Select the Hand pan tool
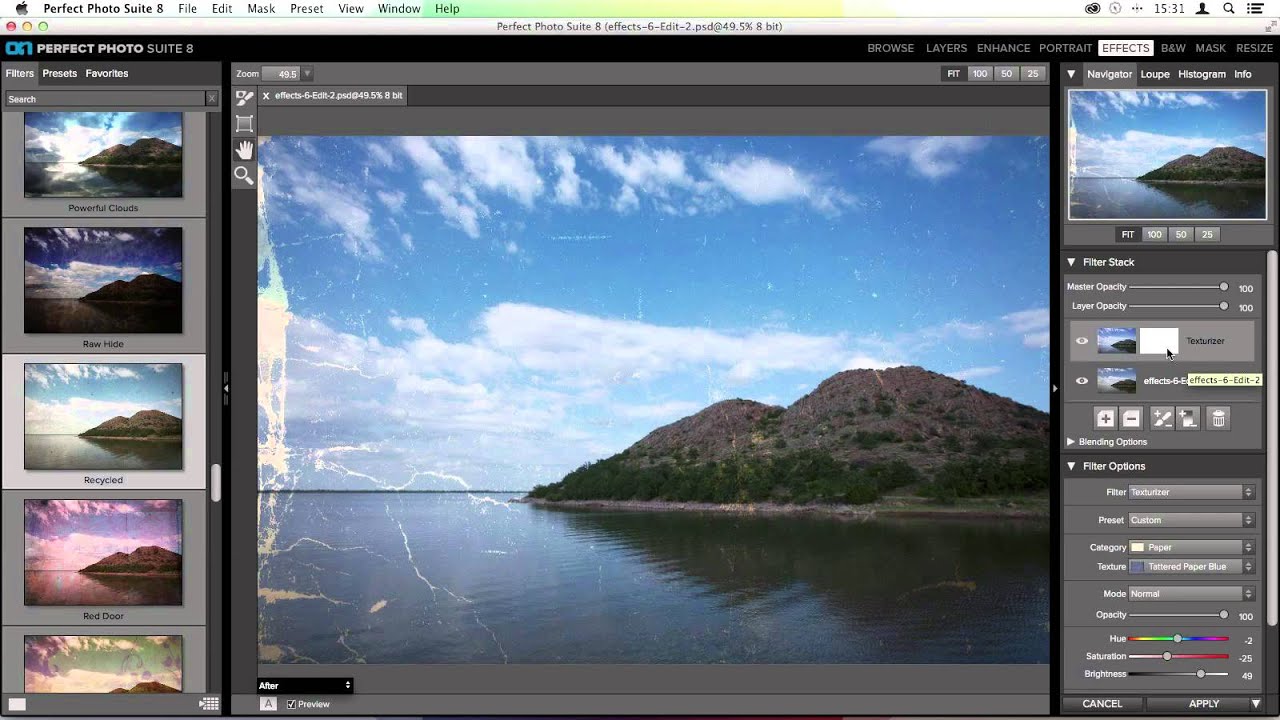This screenshot has width=1280, height=720. point(244,150)
